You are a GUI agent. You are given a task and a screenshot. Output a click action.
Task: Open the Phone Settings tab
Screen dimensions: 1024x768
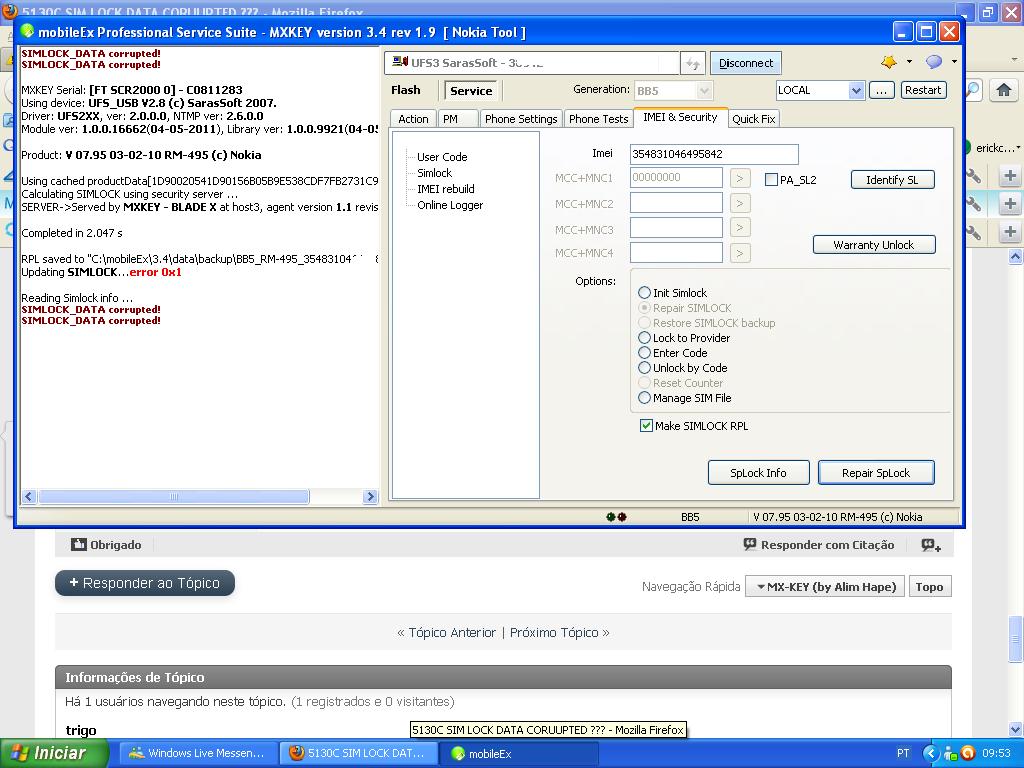(521, 119)
